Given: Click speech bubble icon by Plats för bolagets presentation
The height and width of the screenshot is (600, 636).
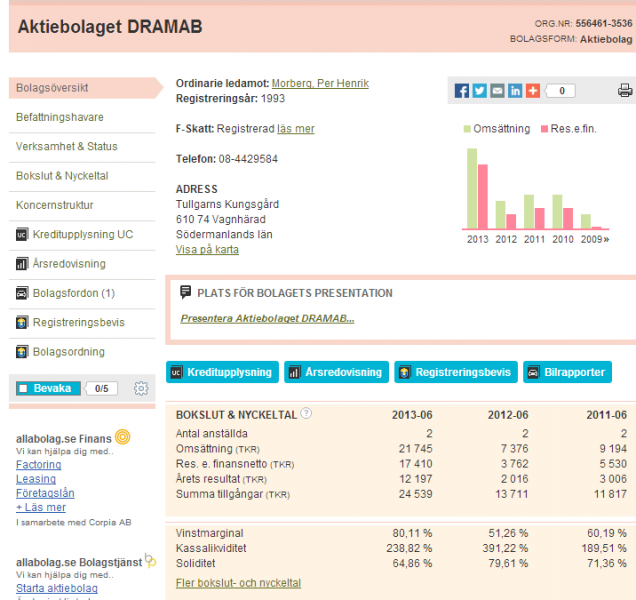Looking at the screenshot, I should 185,292.
